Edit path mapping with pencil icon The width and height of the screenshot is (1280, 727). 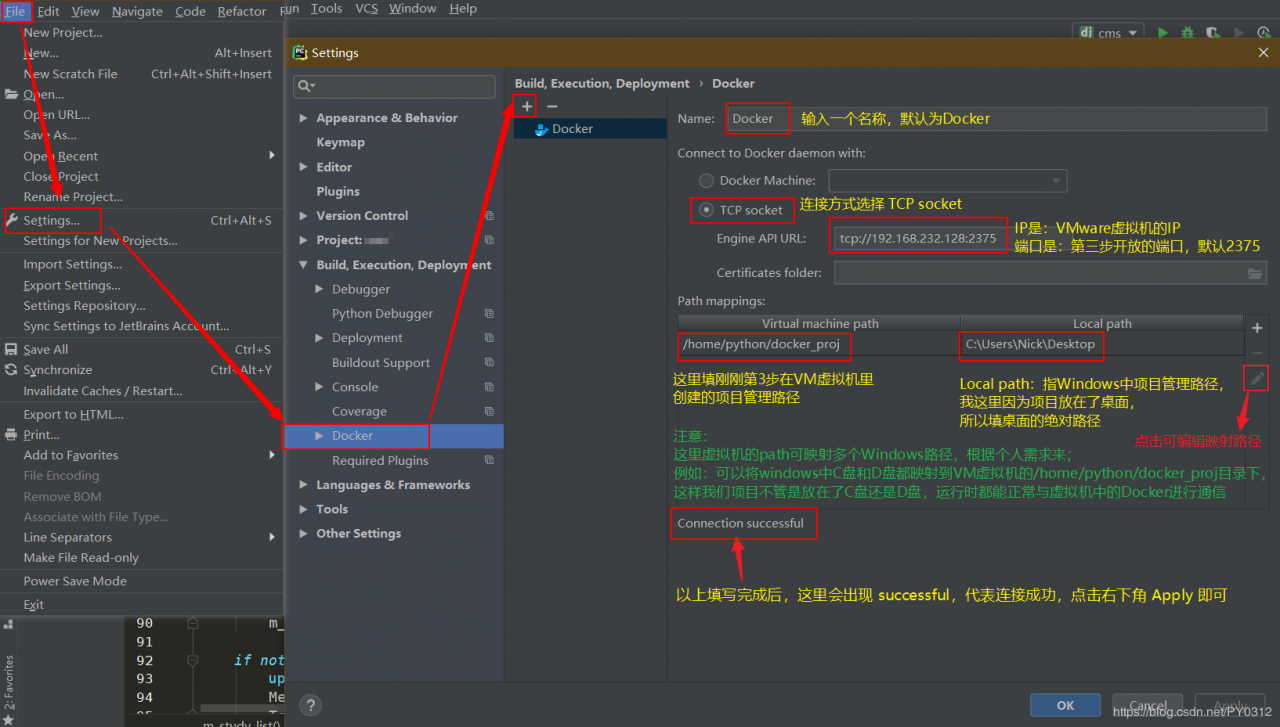click(1257, 378)
